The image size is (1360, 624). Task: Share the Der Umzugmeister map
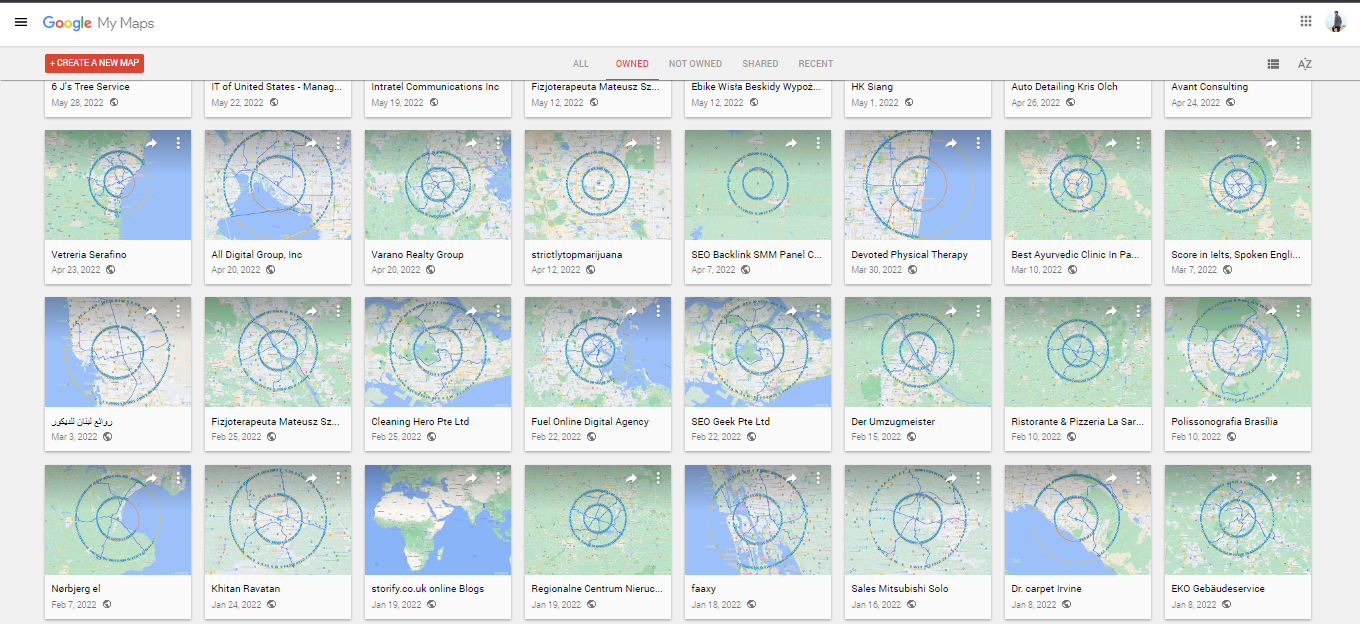pos(951,311)
